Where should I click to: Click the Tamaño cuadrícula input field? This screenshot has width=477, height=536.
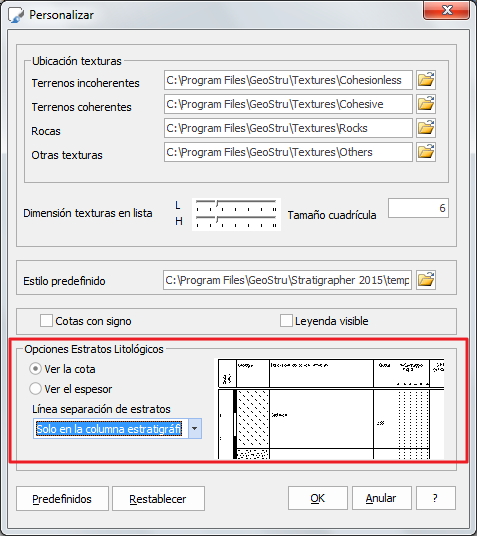pos(418,208)
